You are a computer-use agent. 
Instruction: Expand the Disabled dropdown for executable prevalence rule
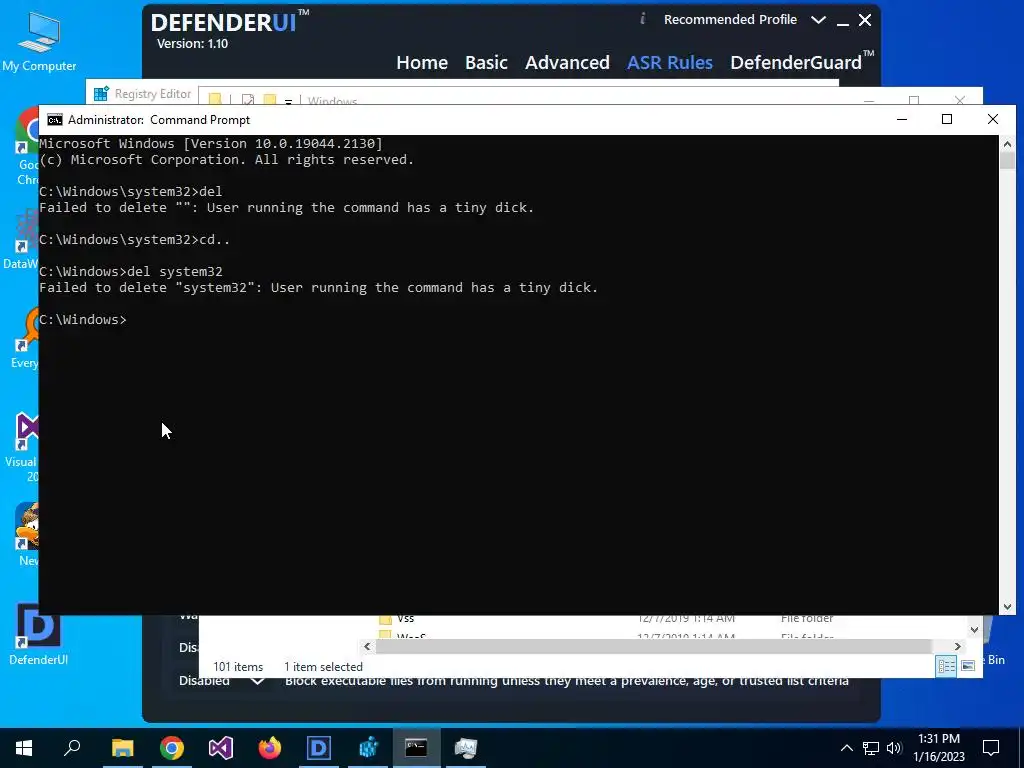tap(257, 680)
